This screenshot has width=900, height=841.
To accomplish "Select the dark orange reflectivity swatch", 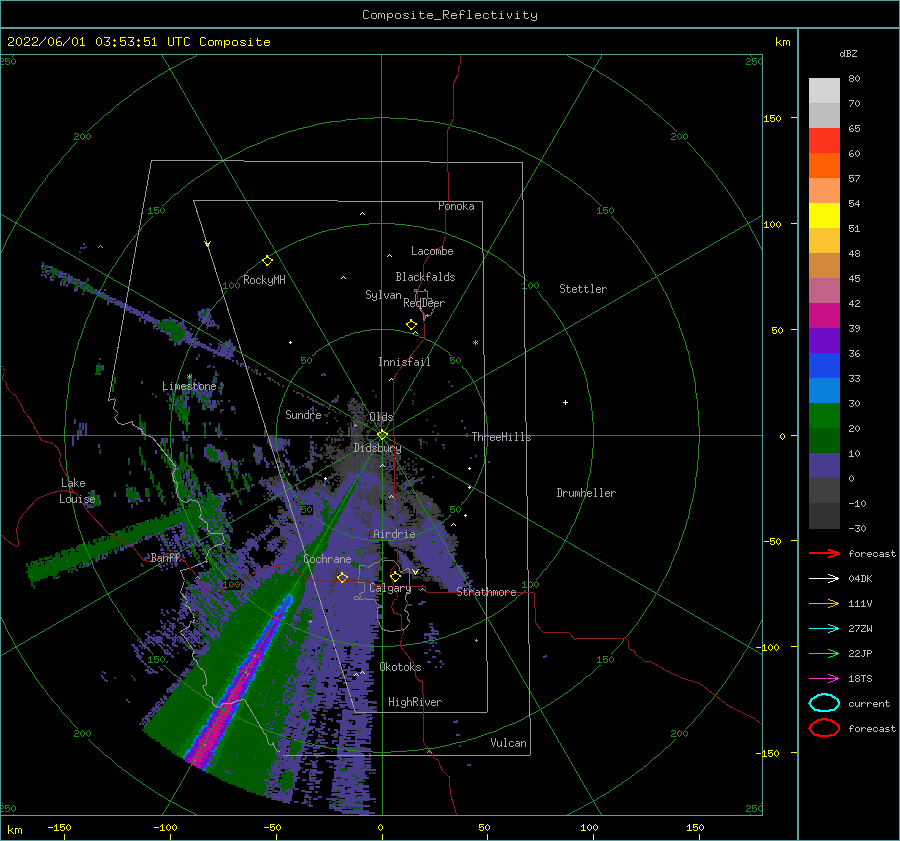I will [824, 165].
